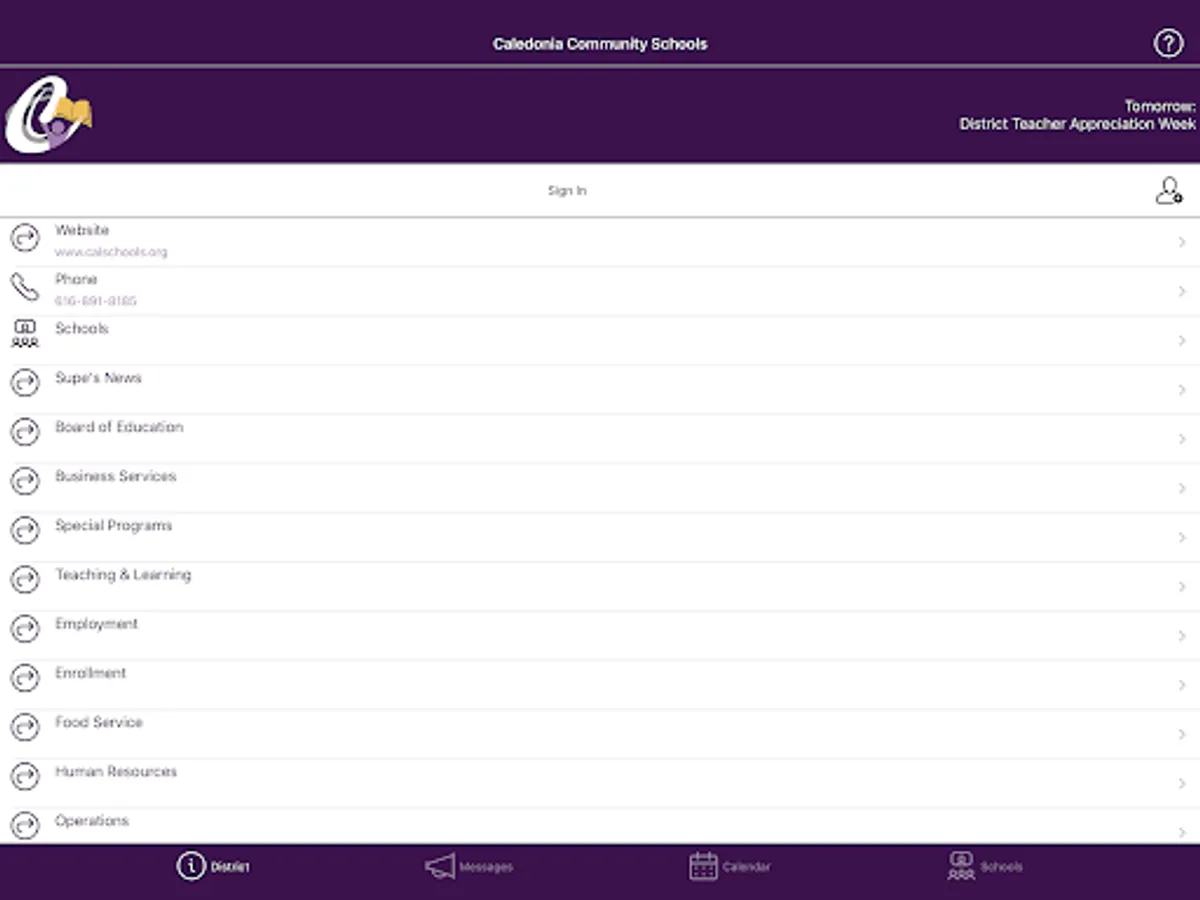The height and width of the screenshot is (900, 1200).
Task: Open the Board of Education entry
Action: (x=600, y=439)
